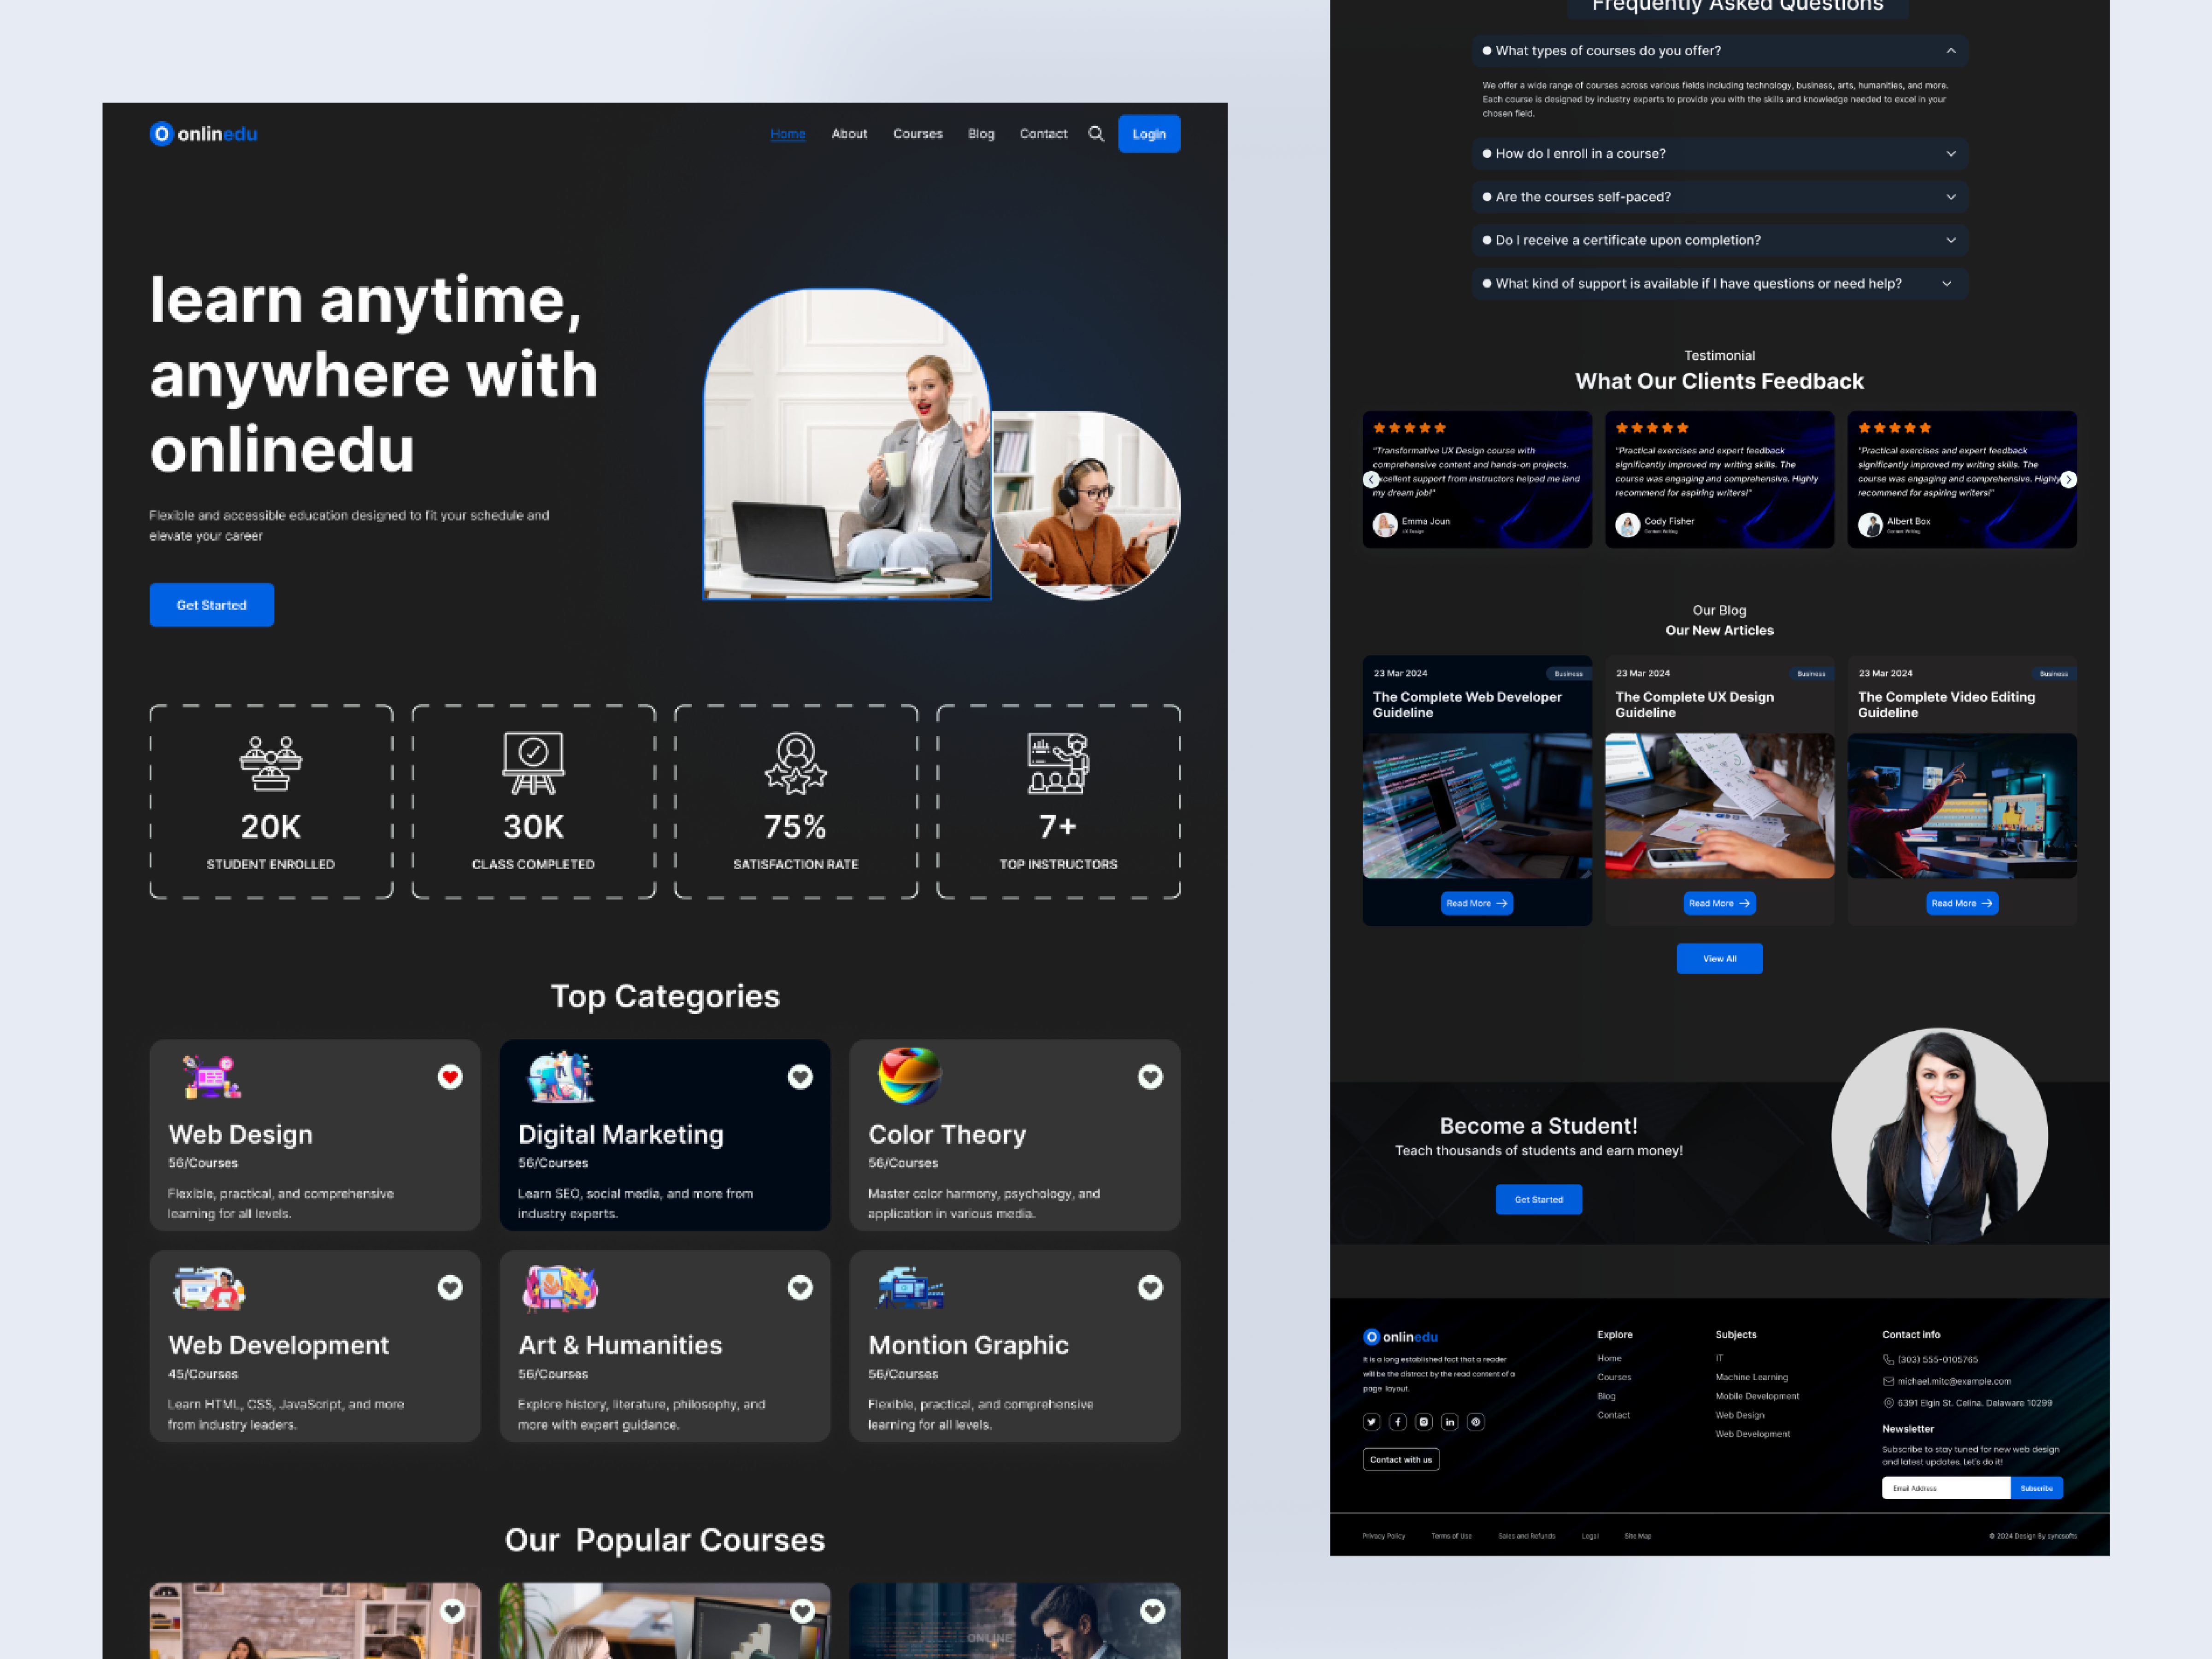Click Read More on Web Developer Guideline
The image size is (2212, 1659).
[1477, 904]
